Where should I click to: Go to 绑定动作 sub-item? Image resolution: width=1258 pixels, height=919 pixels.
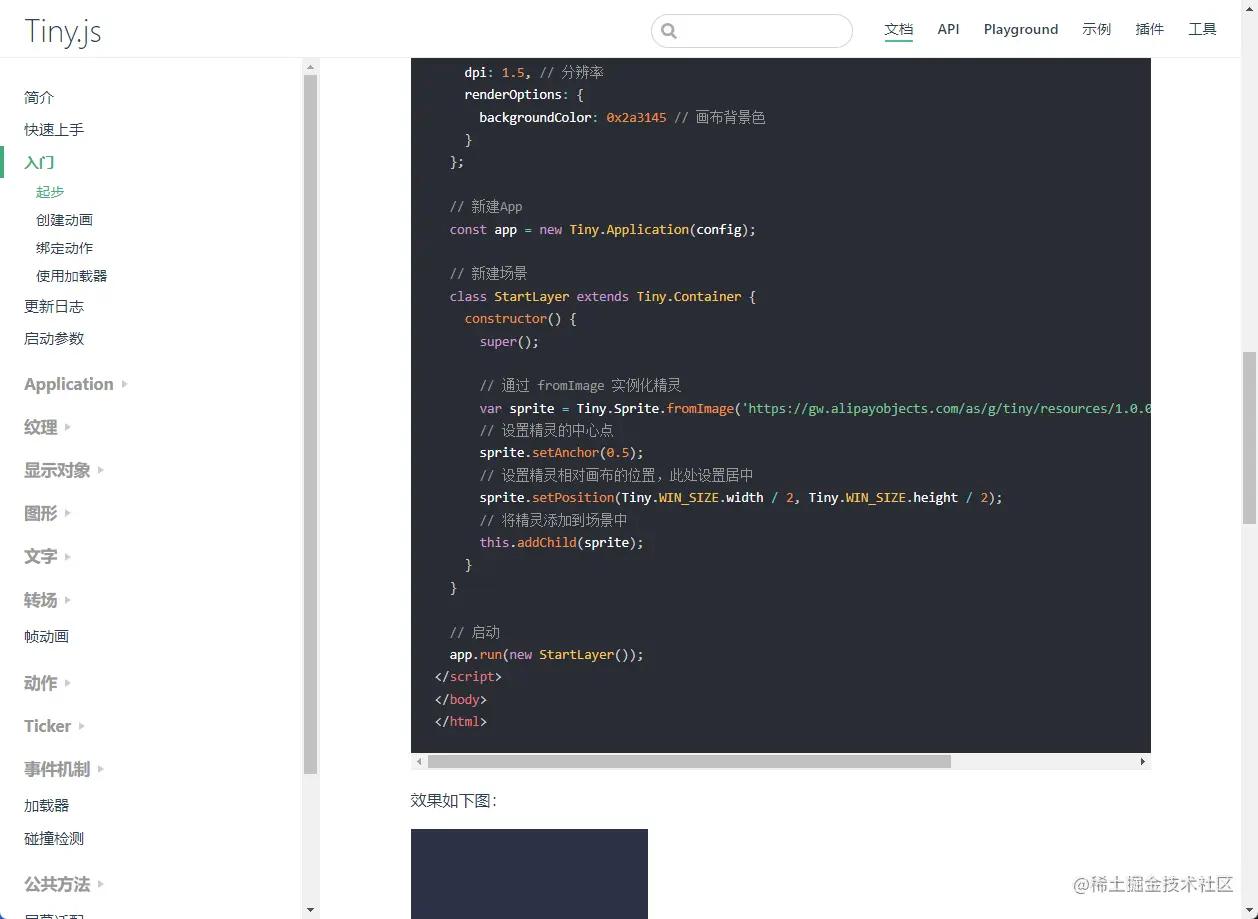[64, 247]
